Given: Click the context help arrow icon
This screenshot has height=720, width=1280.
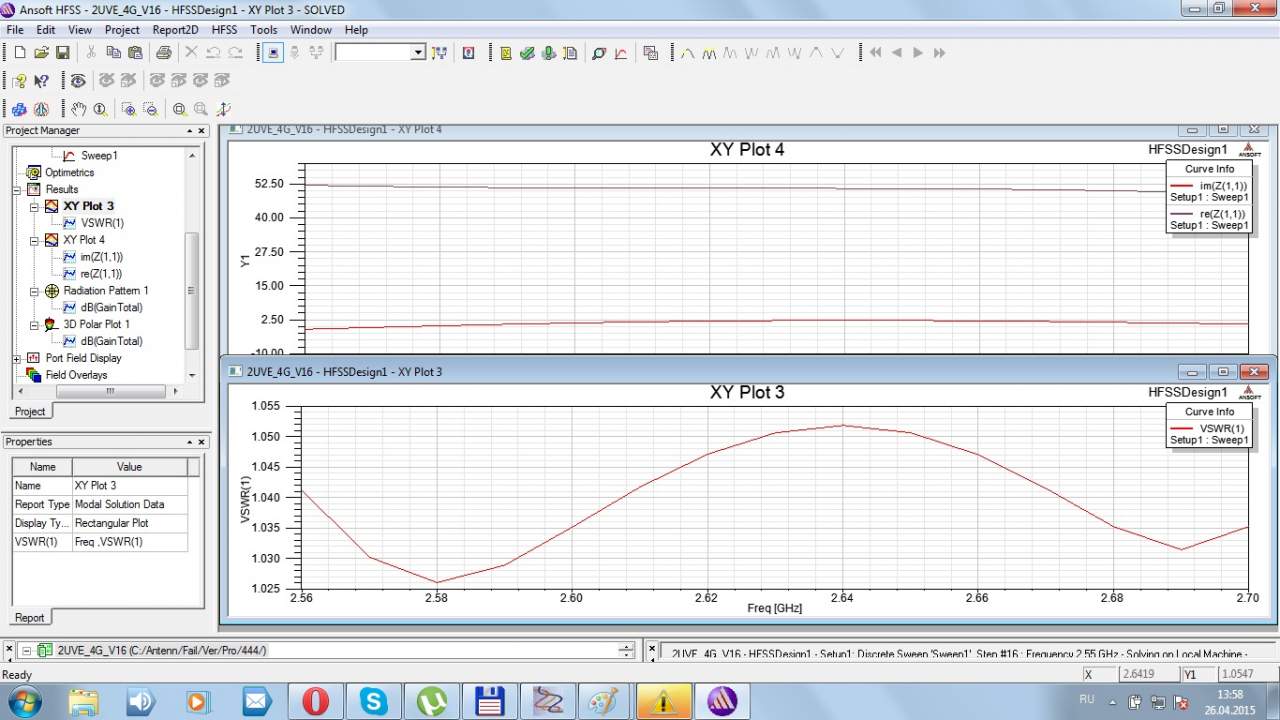Looking at the screenshot, I should pos(41,81).
